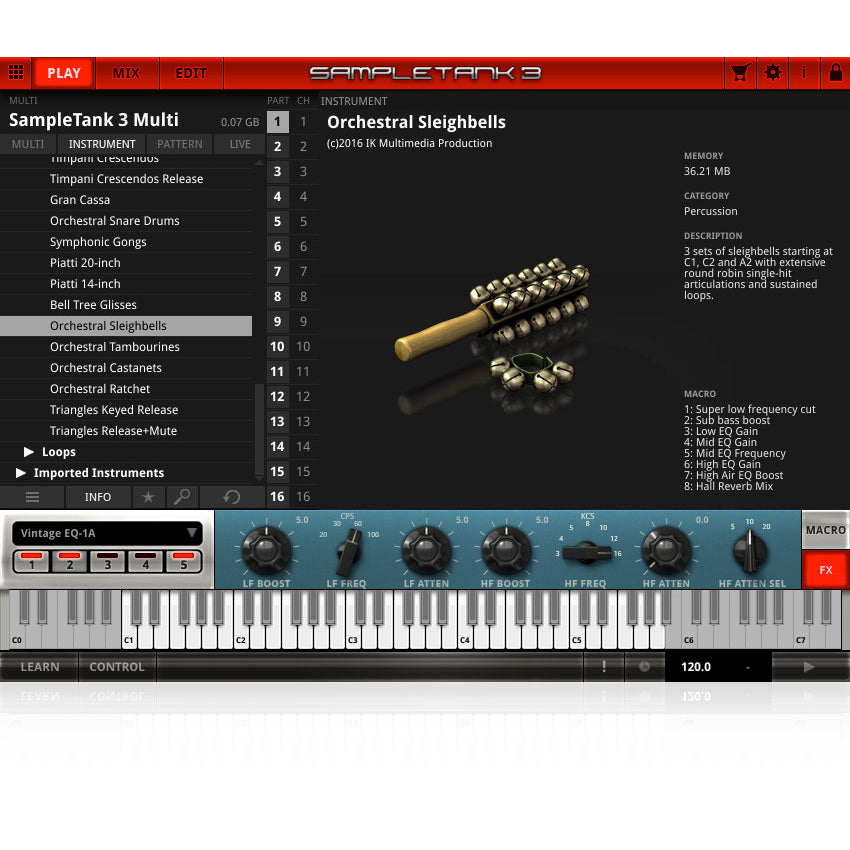
Task: Click the lock icon top right
Action: coord(836,73)
